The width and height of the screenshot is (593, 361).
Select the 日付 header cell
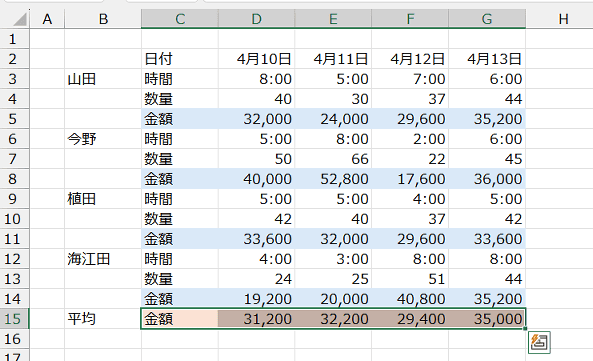[180, 59]
